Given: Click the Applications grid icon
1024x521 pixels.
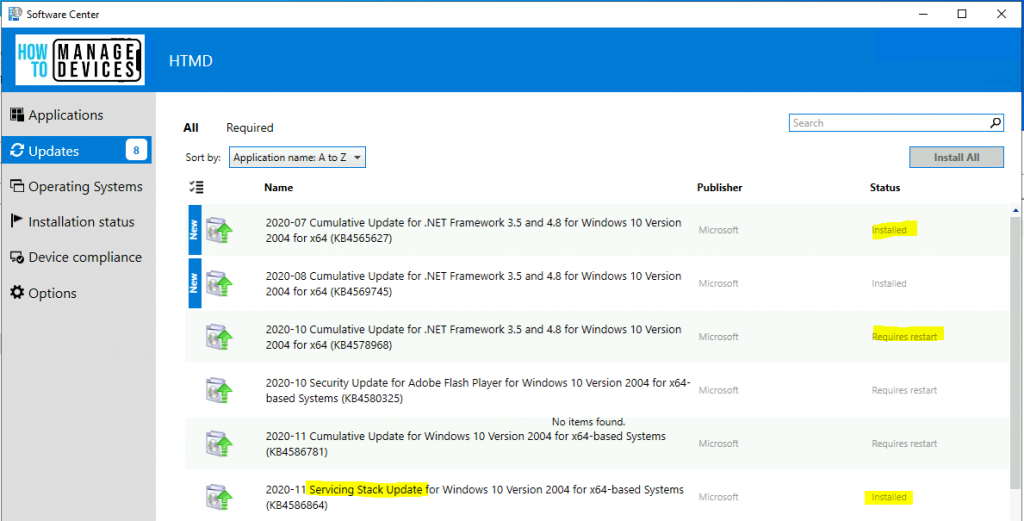Looking at the screenshot, I should [x=17, y=115].
